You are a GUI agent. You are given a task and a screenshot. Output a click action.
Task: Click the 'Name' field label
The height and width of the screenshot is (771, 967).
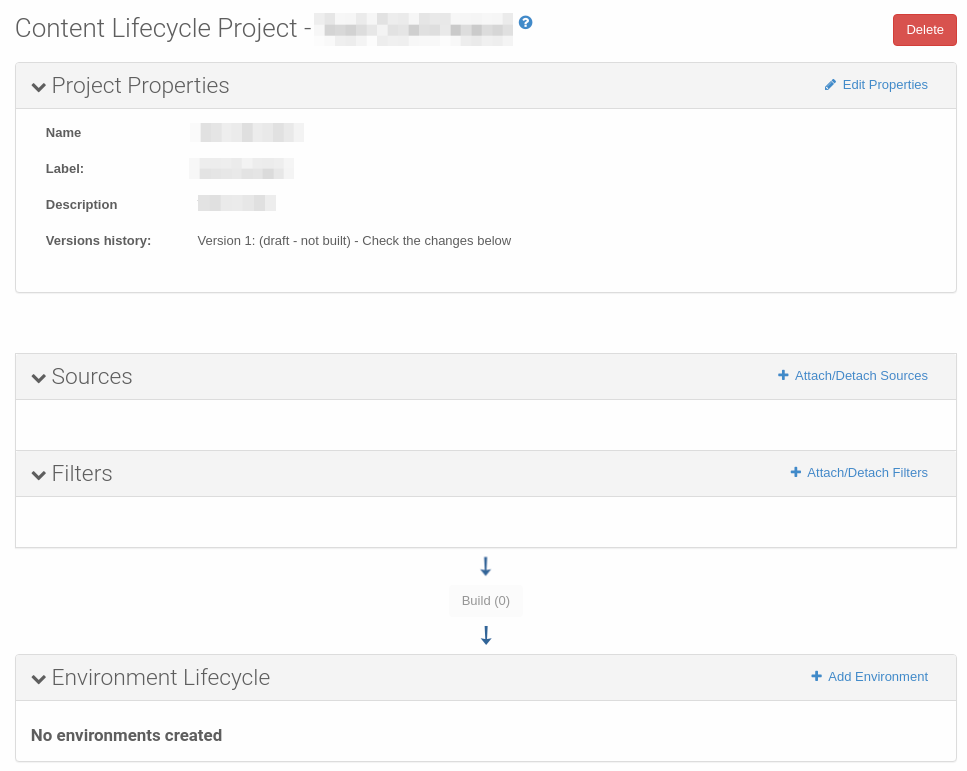pyautogui.click(x=63, y=133)
